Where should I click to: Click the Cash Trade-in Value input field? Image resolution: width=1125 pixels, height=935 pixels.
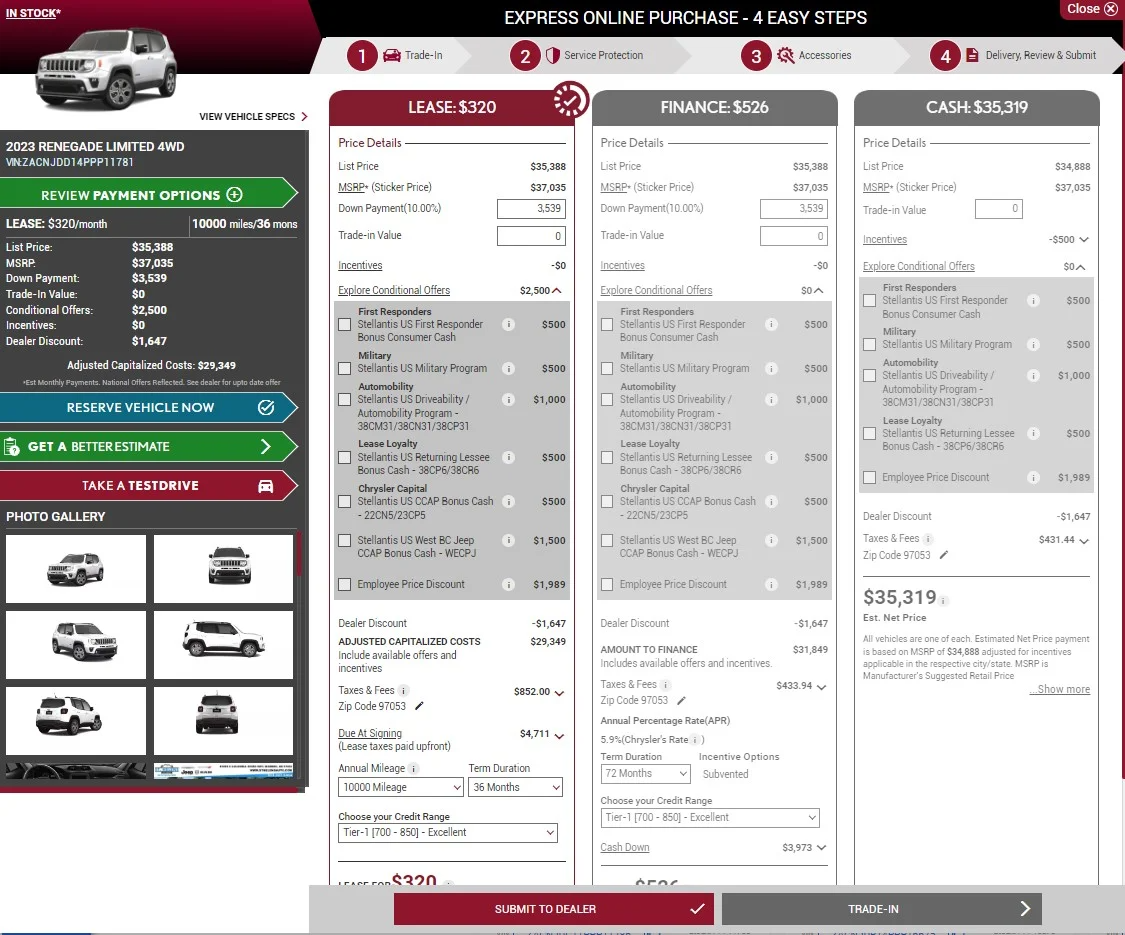click(x=999, y=209)
